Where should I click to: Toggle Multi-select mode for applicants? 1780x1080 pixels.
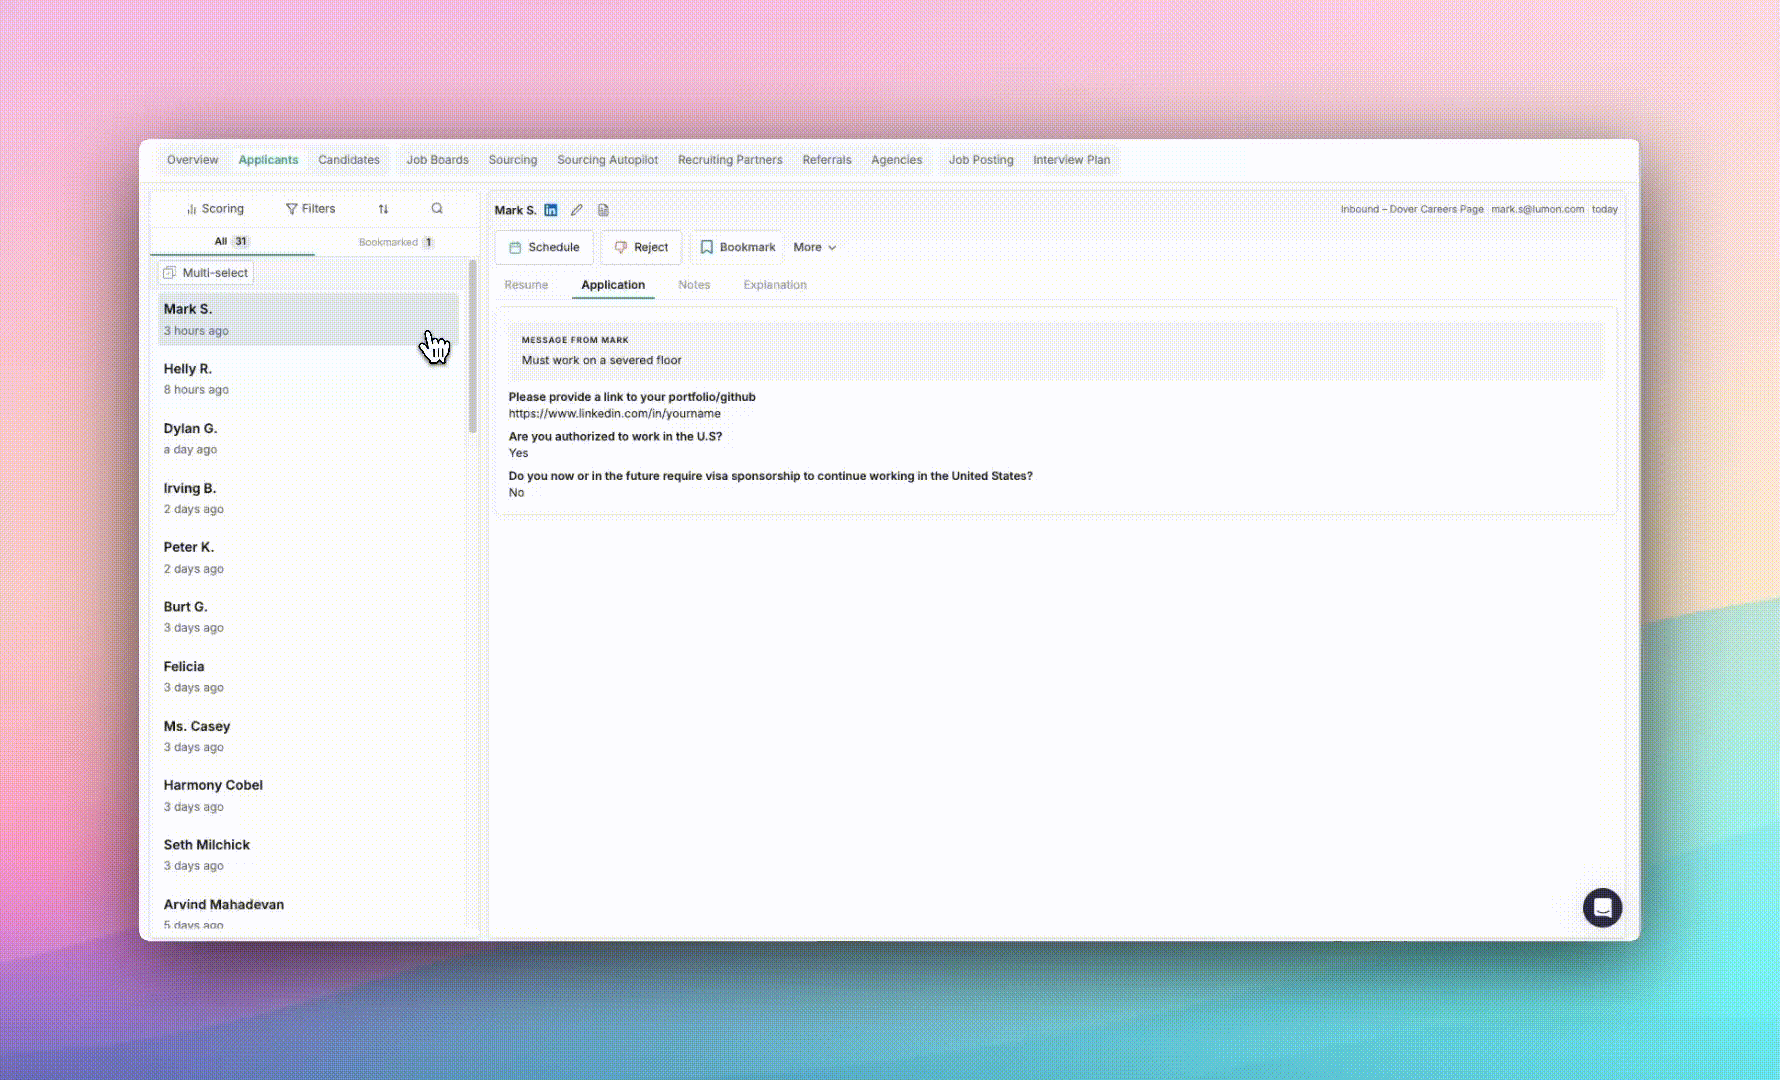[x=206, y=273]
